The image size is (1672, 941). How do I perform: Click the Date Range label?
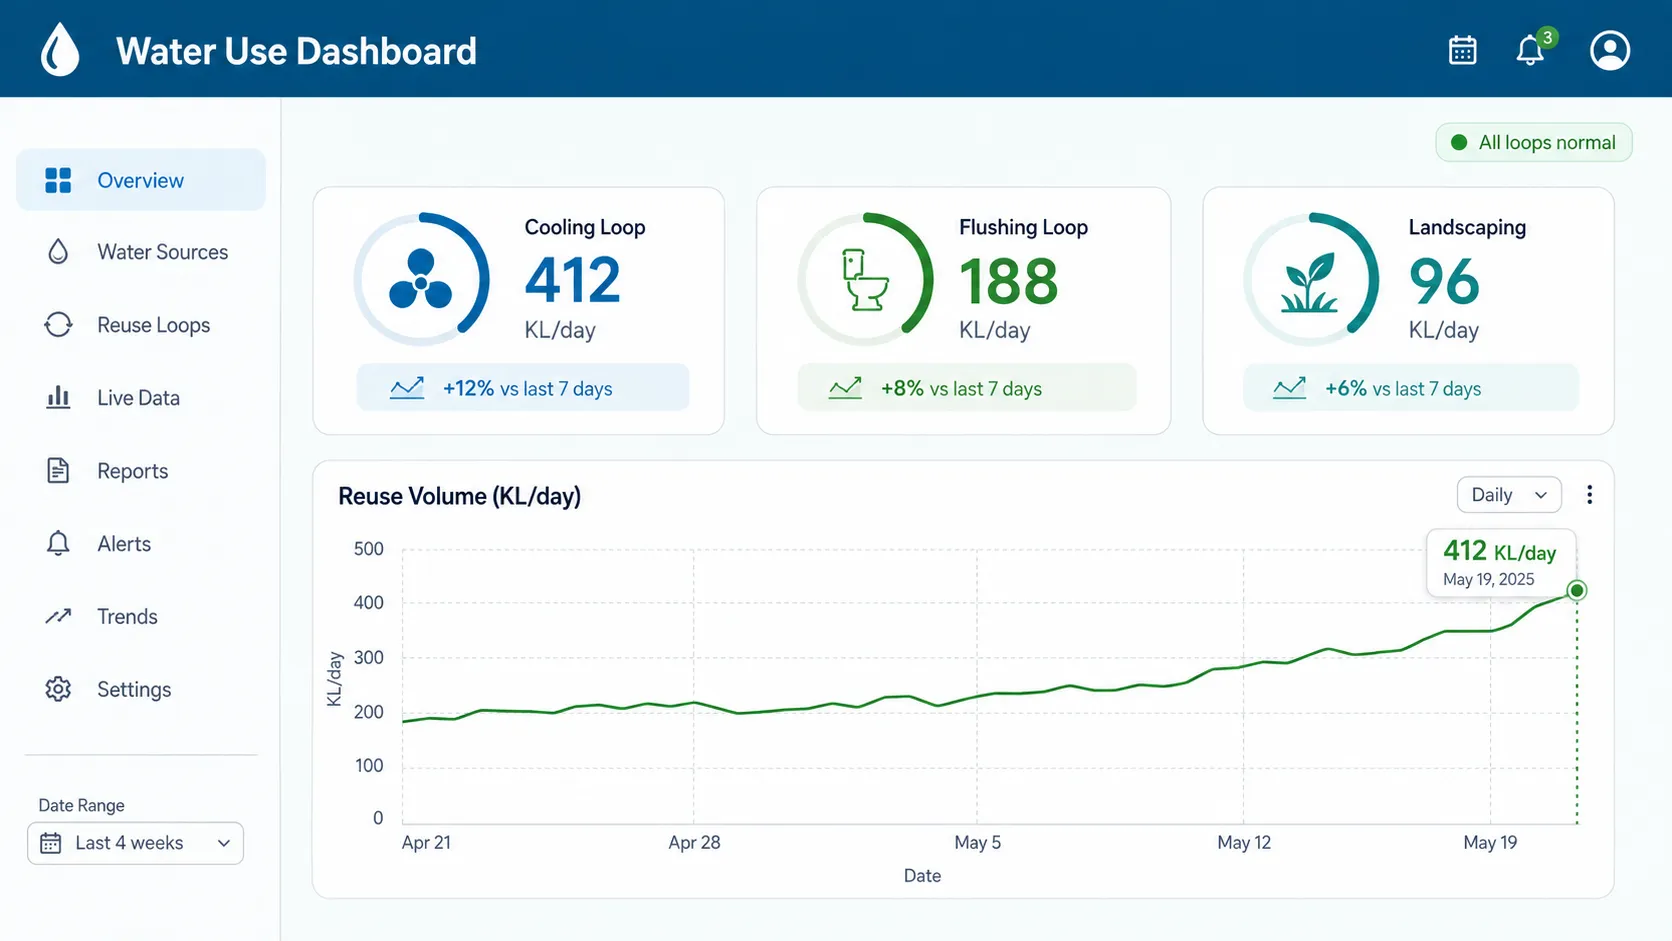(x=81, y=805)
